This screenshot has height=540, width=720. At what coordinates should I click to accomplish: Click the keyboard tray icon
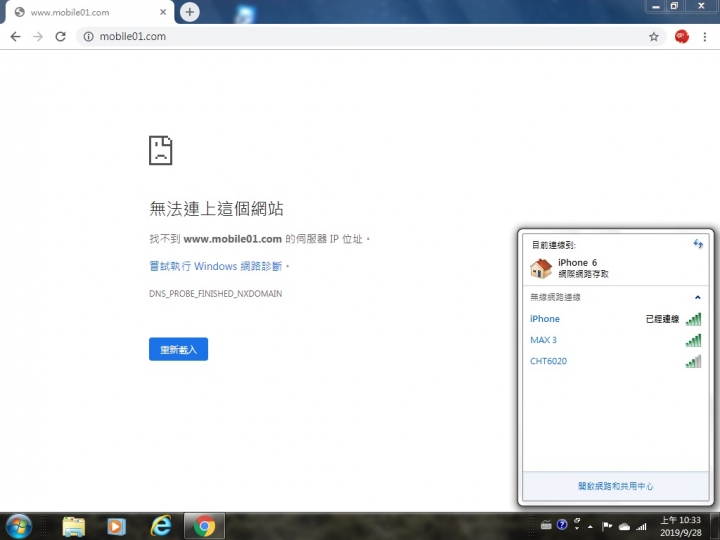point(546,525)
